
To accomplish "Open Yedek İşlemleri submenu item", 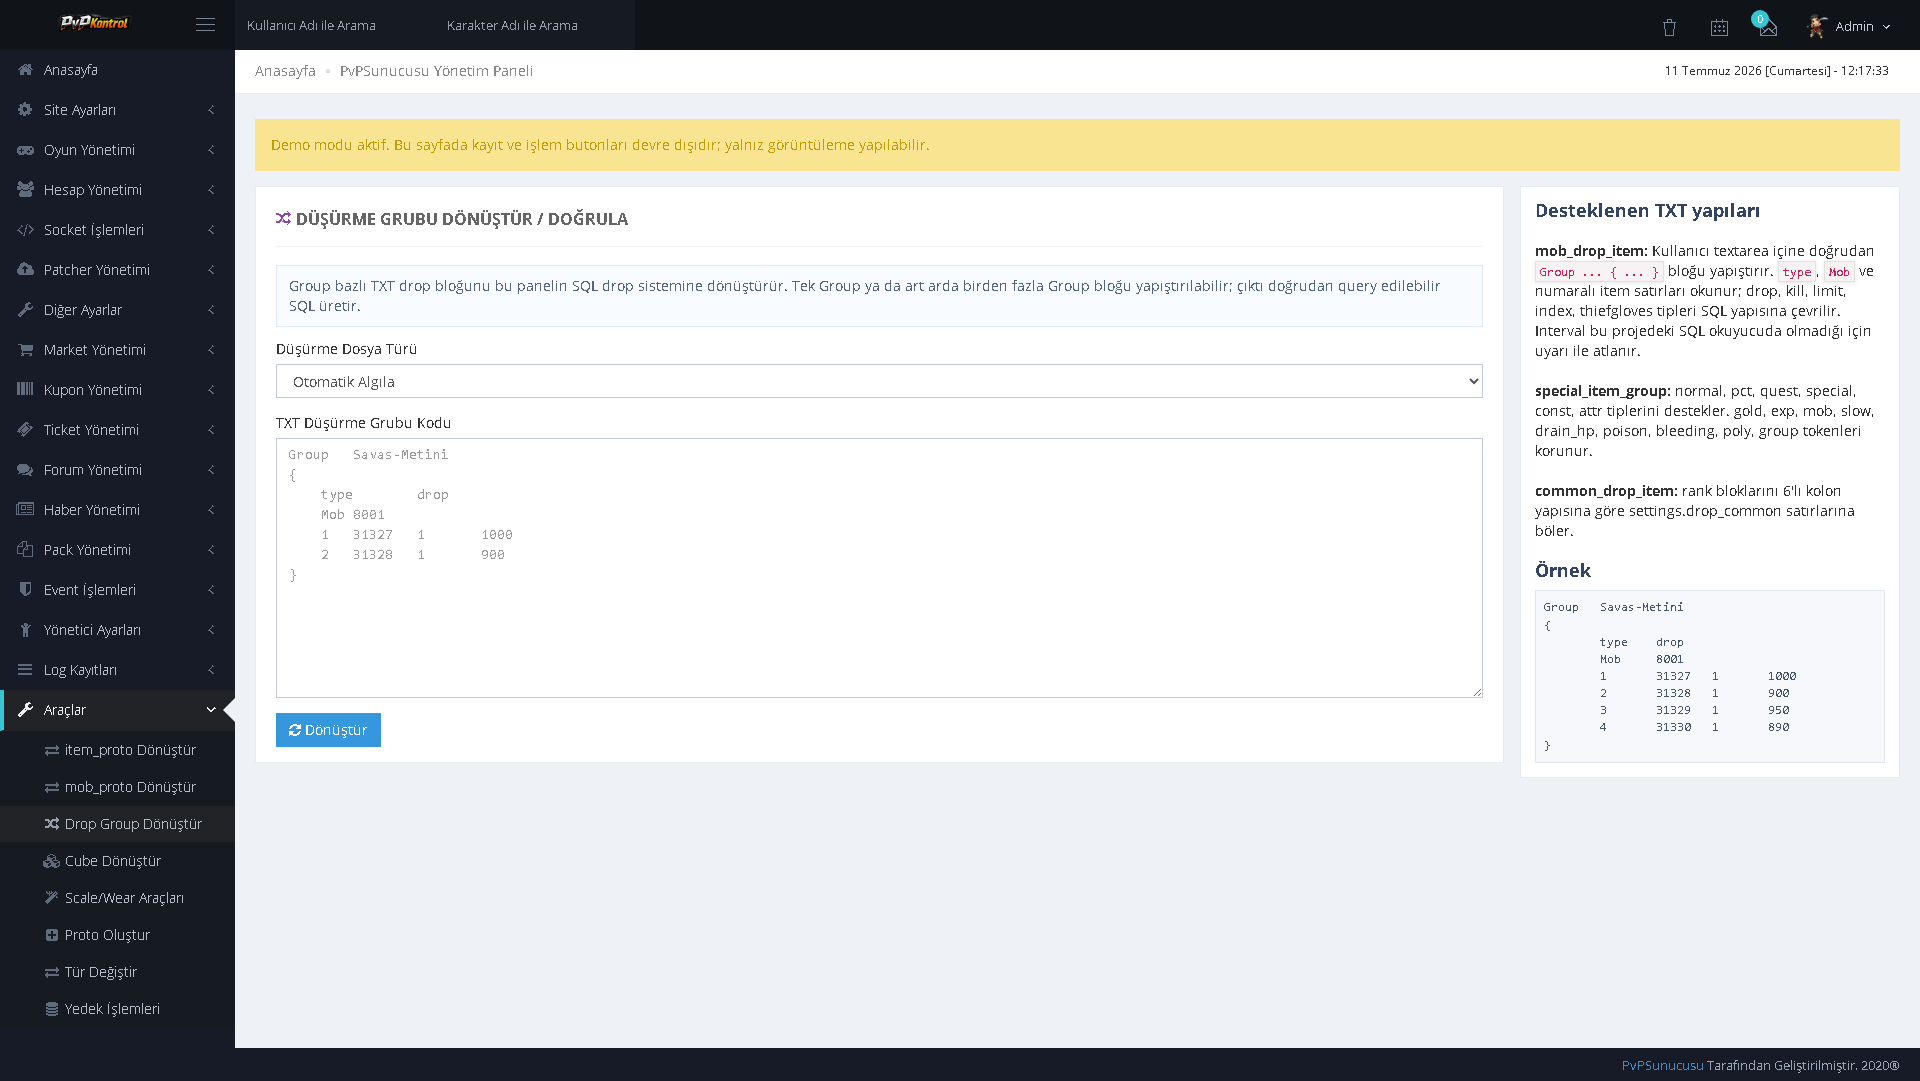I will pyautogui.click(x=117, y=1009).
